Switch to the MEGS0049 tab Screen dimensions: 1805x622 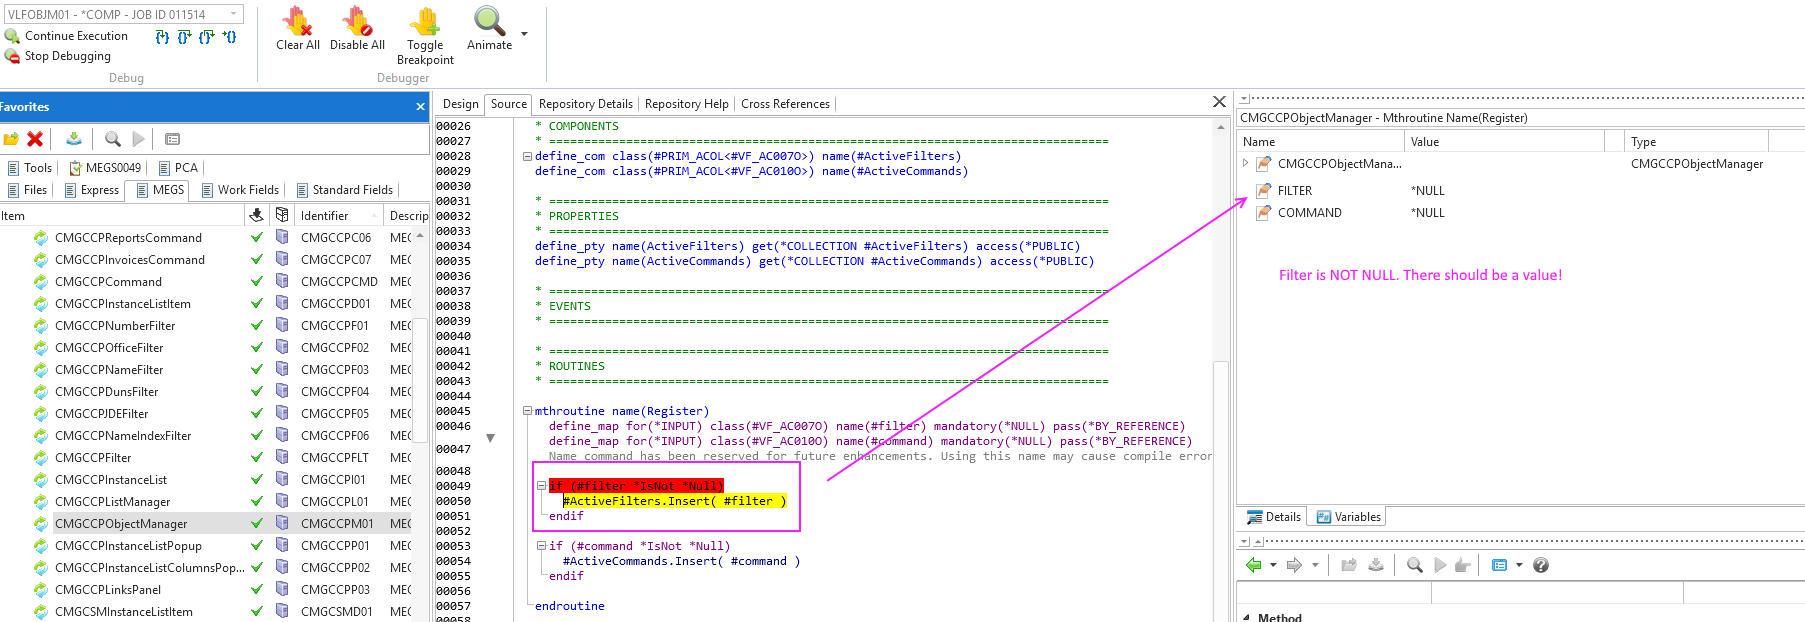click(x=104, y=168)
